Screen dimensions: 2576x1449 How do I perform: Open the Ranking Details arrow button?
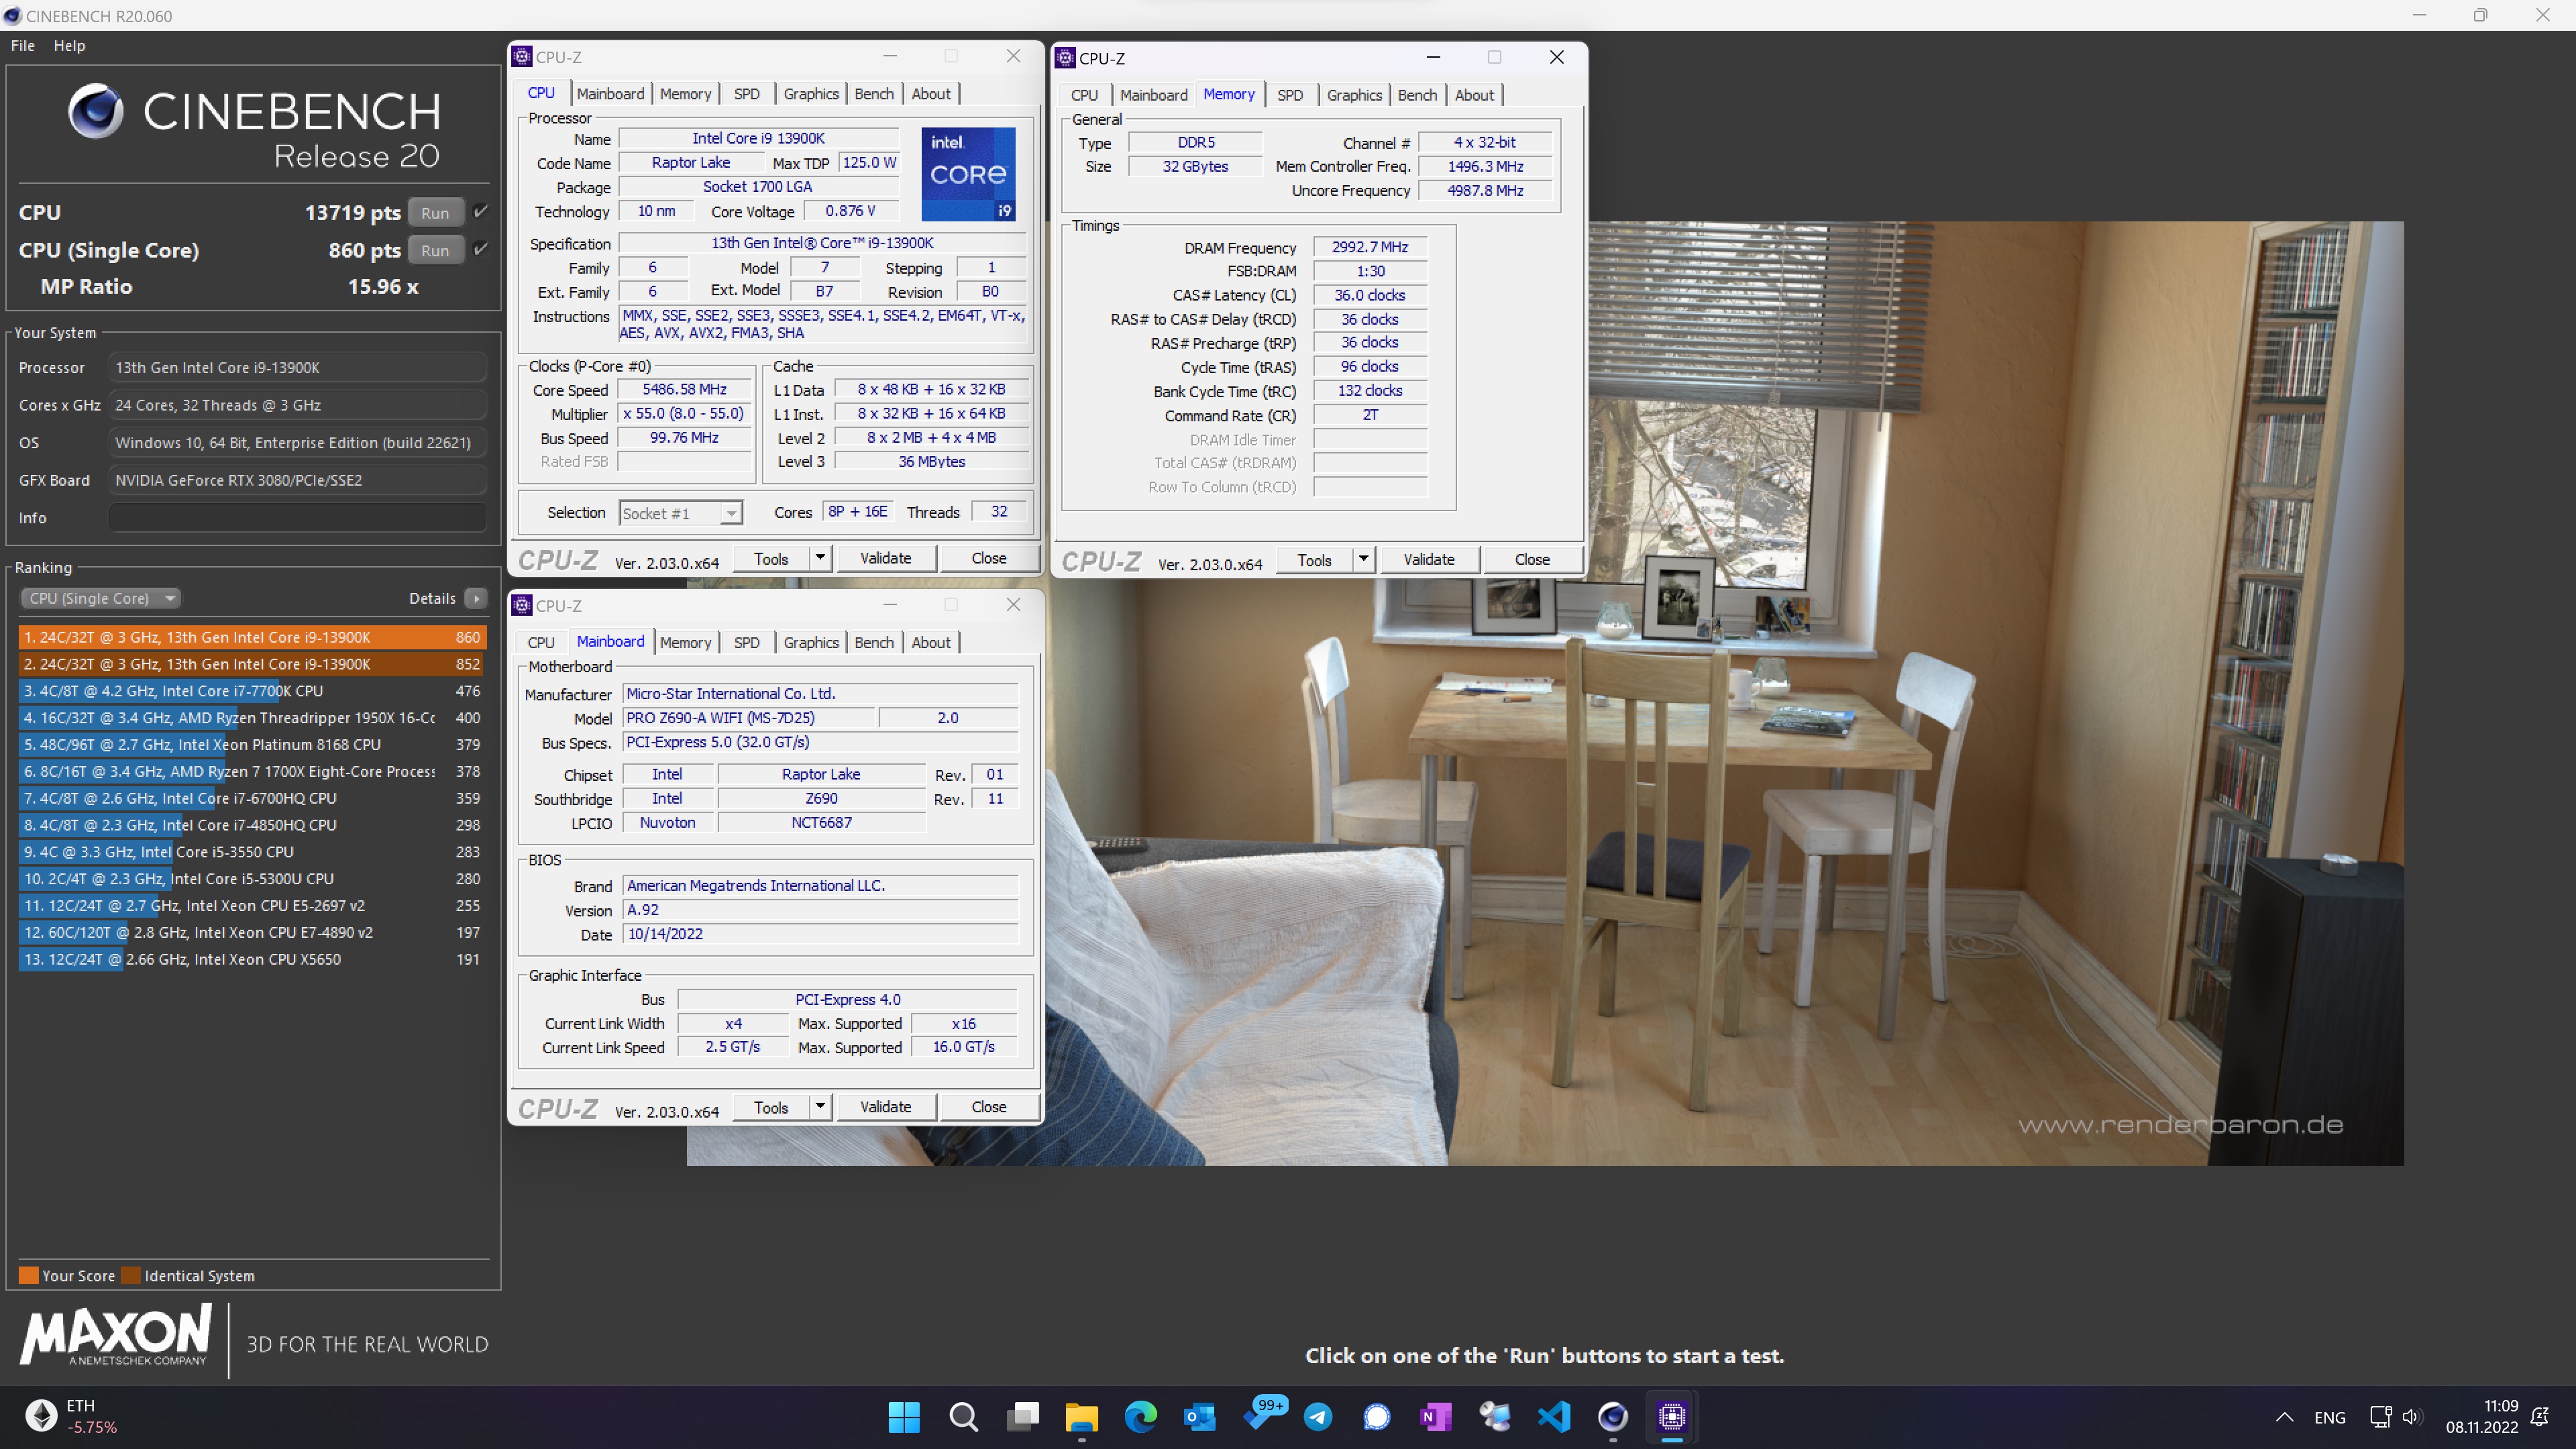tap(476, 598)
